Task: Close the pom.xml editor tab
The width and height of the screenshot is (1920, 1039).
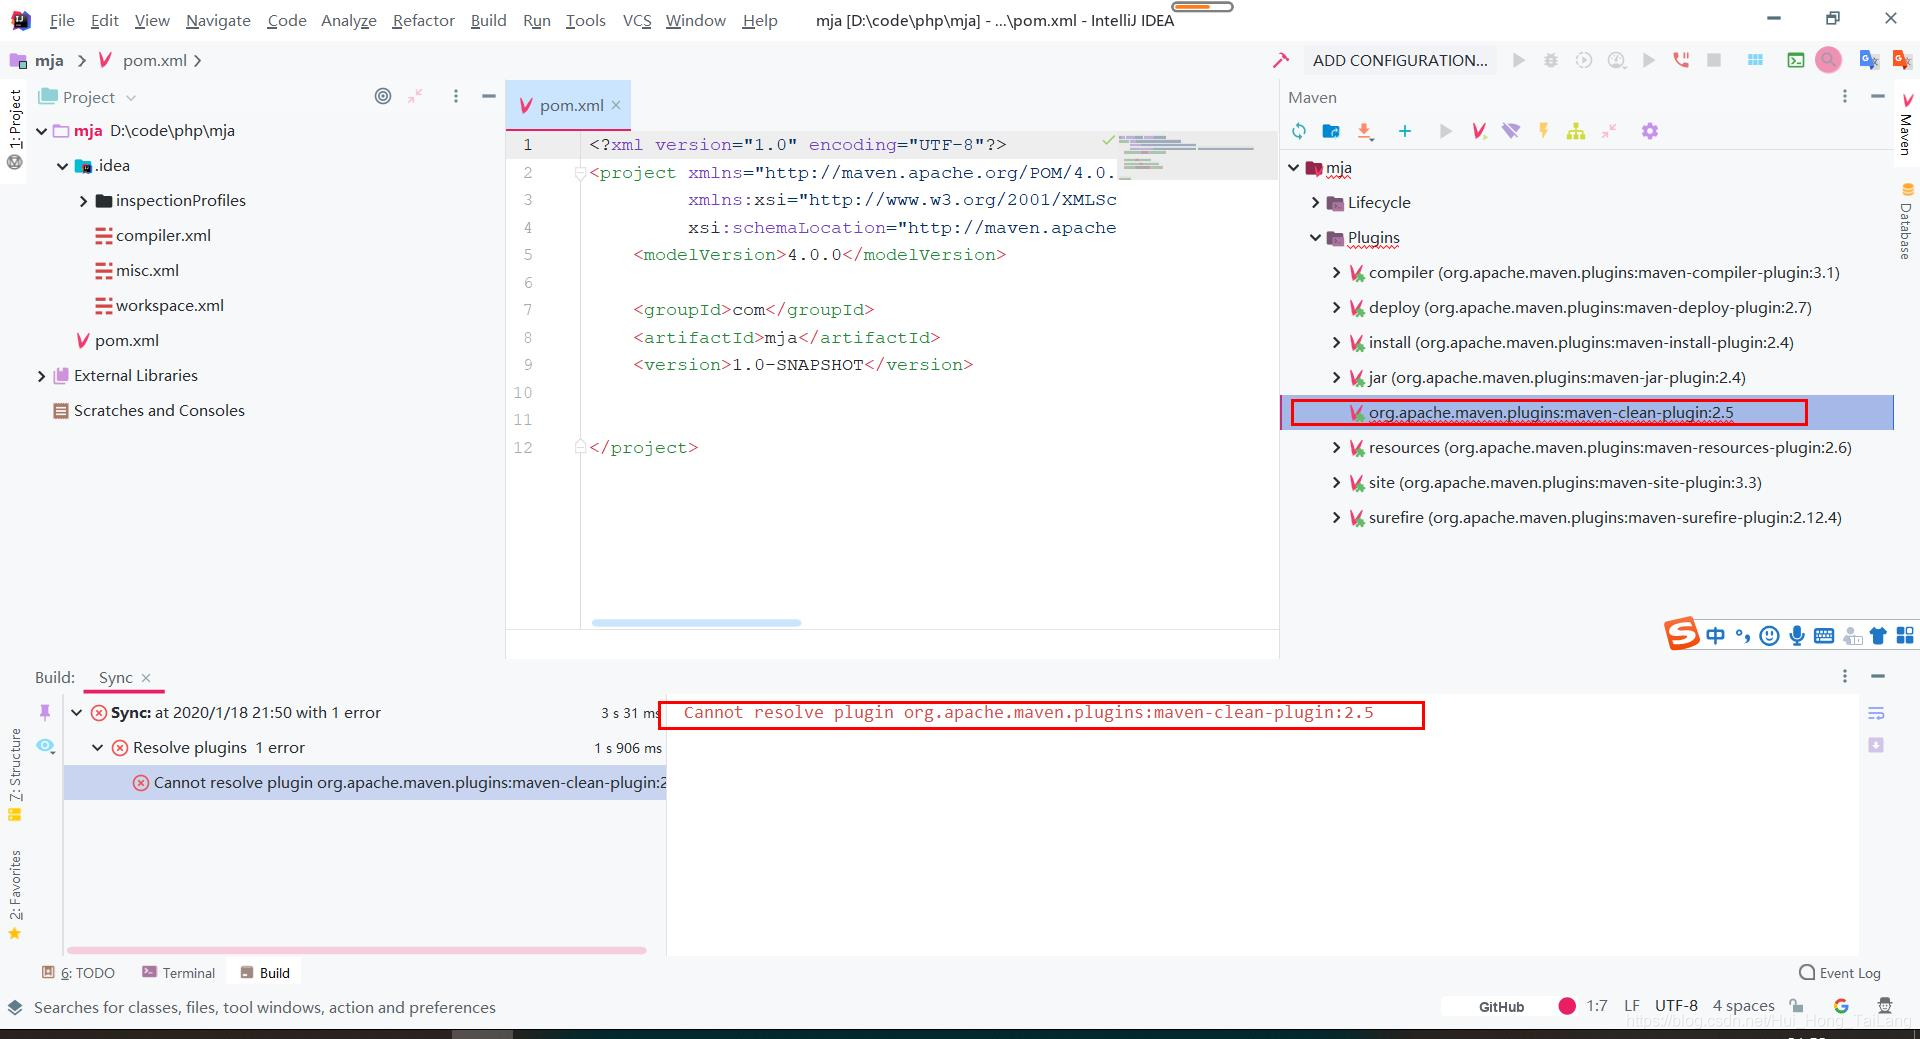Action: pyautogui.click(x=616, y=105)
